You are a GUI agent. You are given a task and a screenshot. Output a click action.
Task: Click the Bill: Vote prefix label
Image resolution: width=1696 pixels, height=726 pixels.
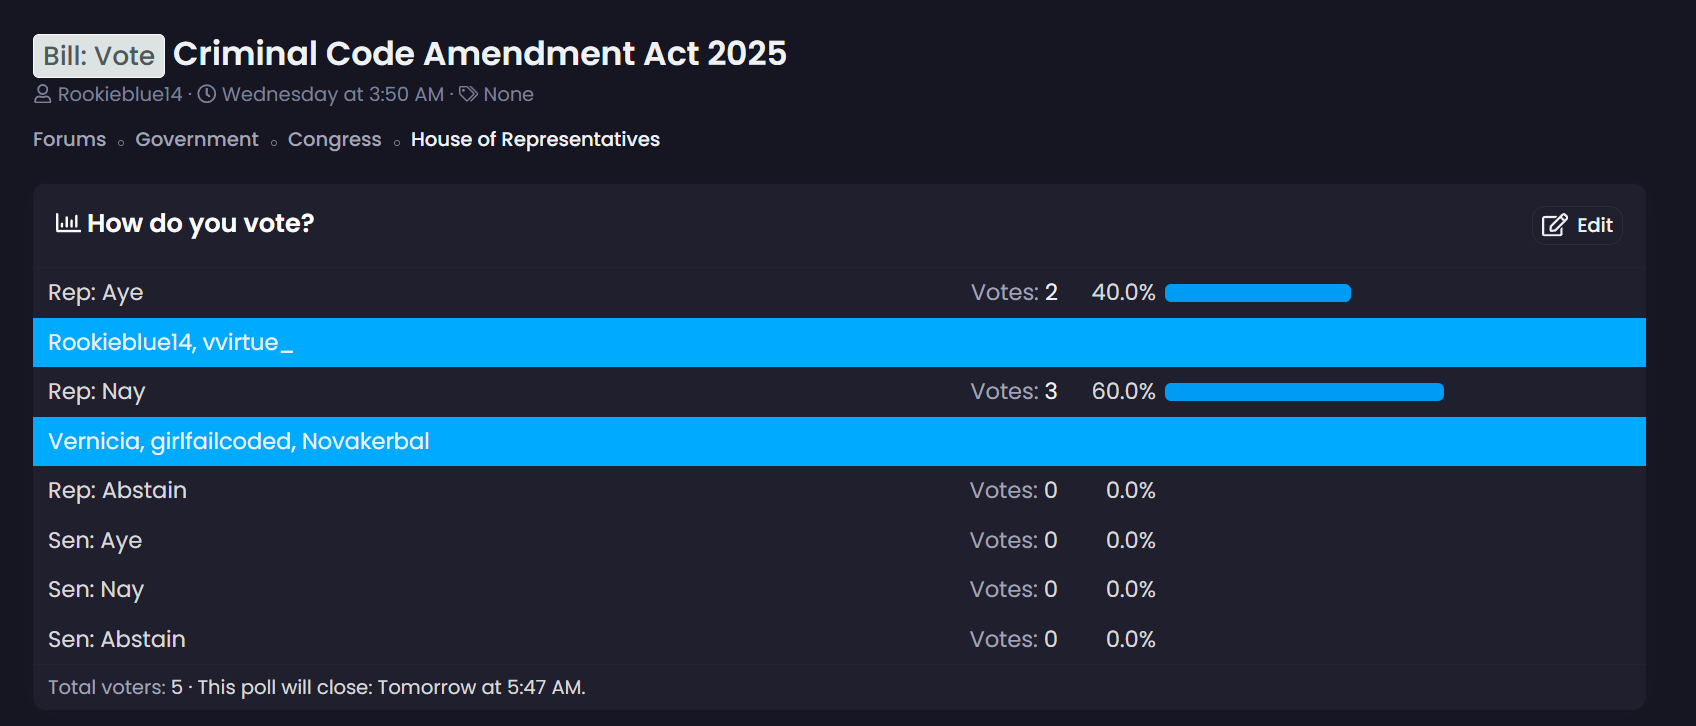pyautogui.click(x=99, y=56)
